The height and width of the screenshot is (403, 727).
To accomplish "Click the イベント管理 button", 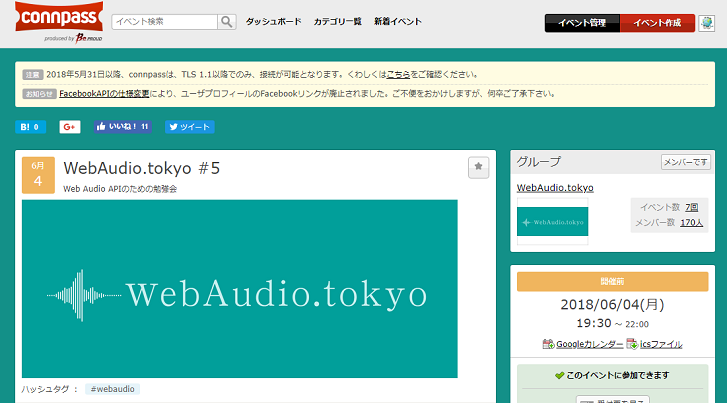I will (582, 23).
